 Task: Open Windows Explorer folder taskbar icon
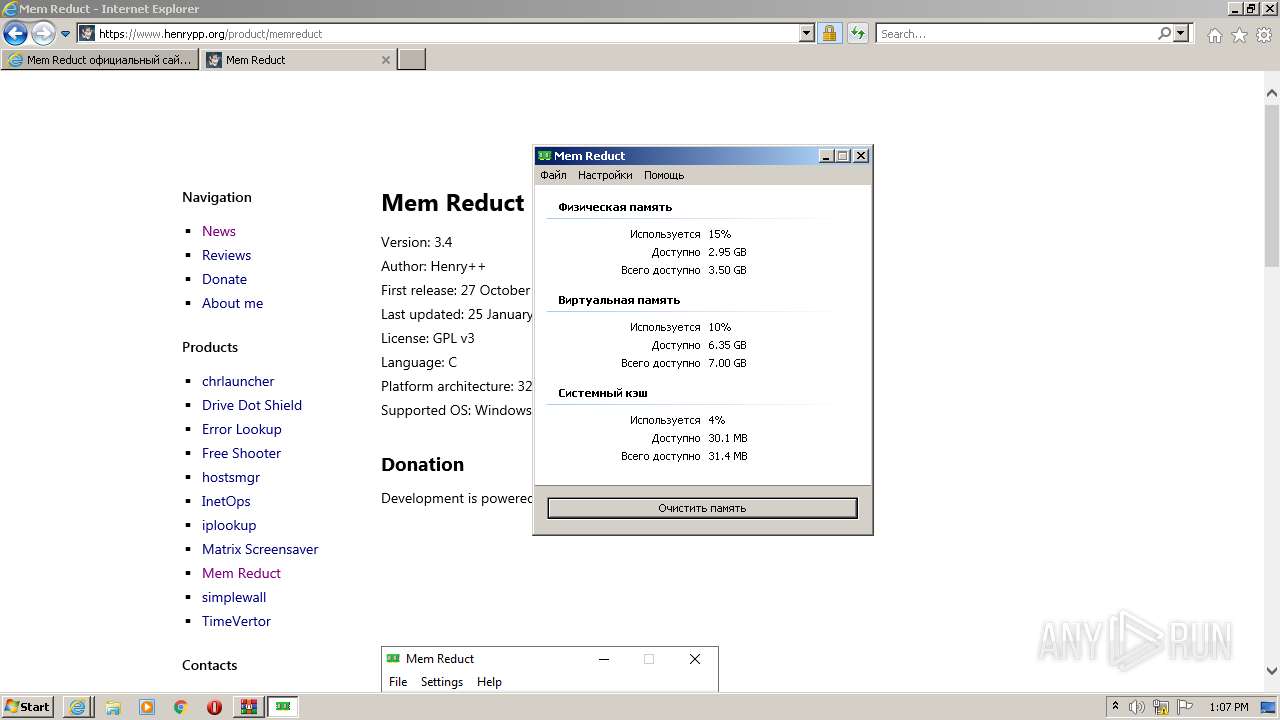tap(112, 707)
